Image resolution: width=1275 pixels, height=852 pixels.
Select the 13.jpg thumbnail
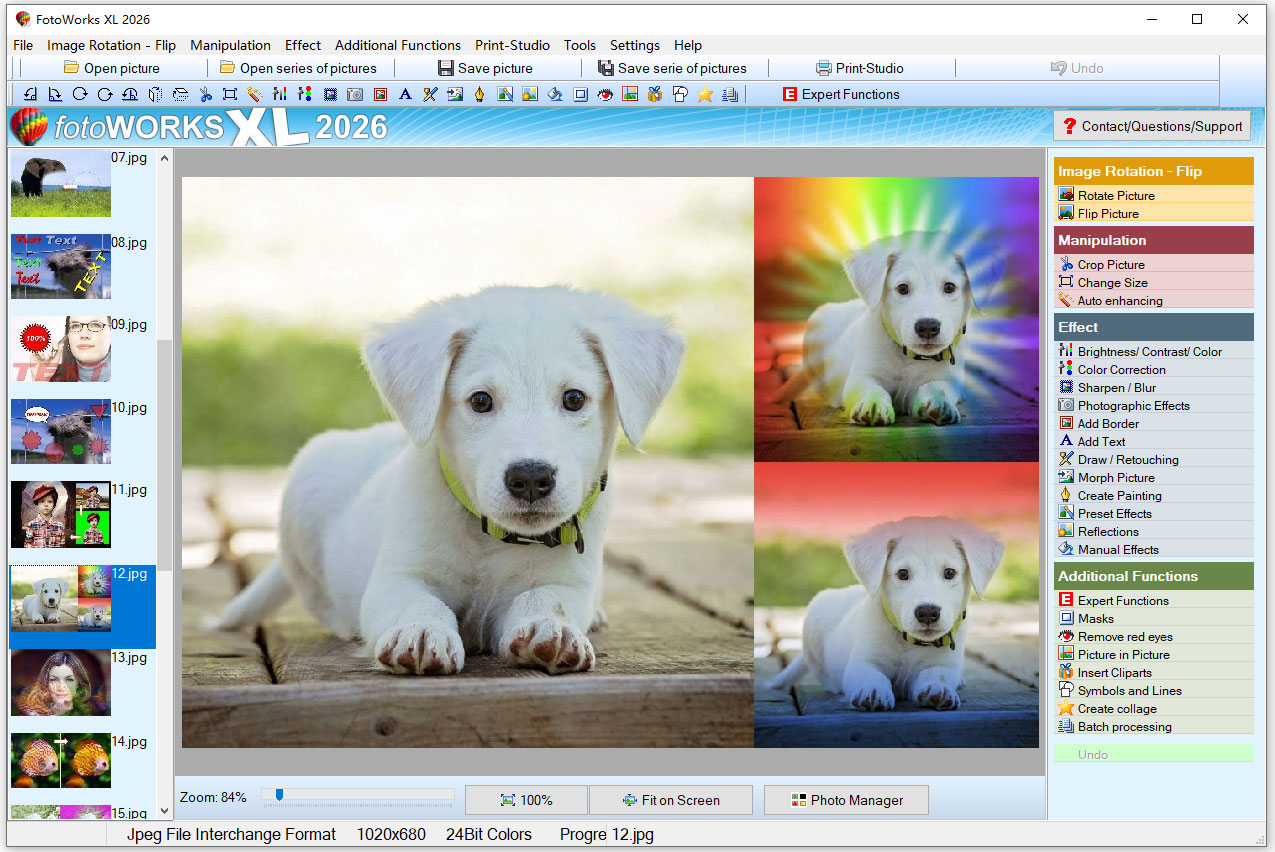pyautogui.click(x=61, y=683)
